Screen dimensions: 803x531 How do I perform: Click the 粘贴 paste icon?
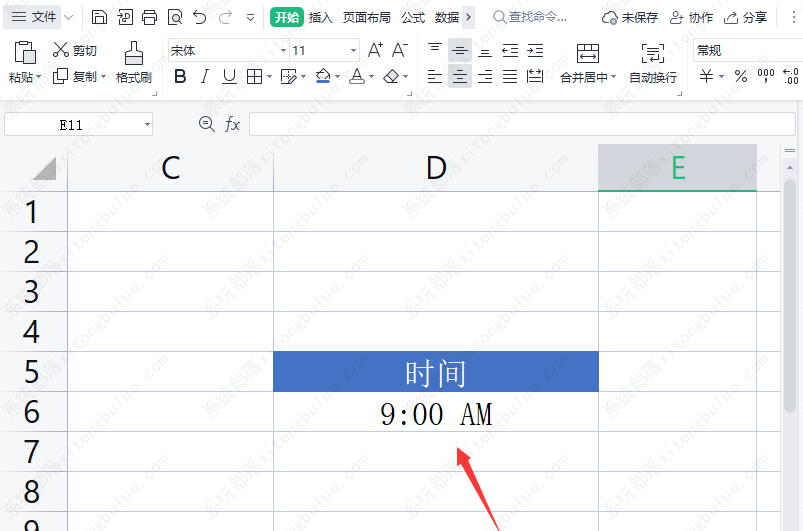(x=25, y=52)
